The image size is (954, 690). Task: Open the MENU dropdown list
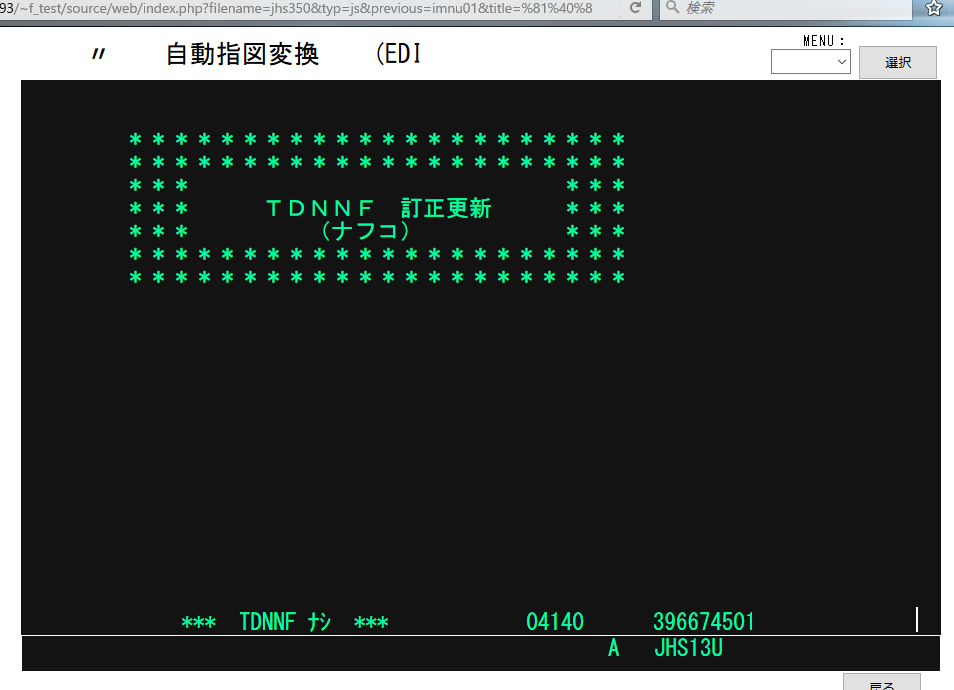810,62
